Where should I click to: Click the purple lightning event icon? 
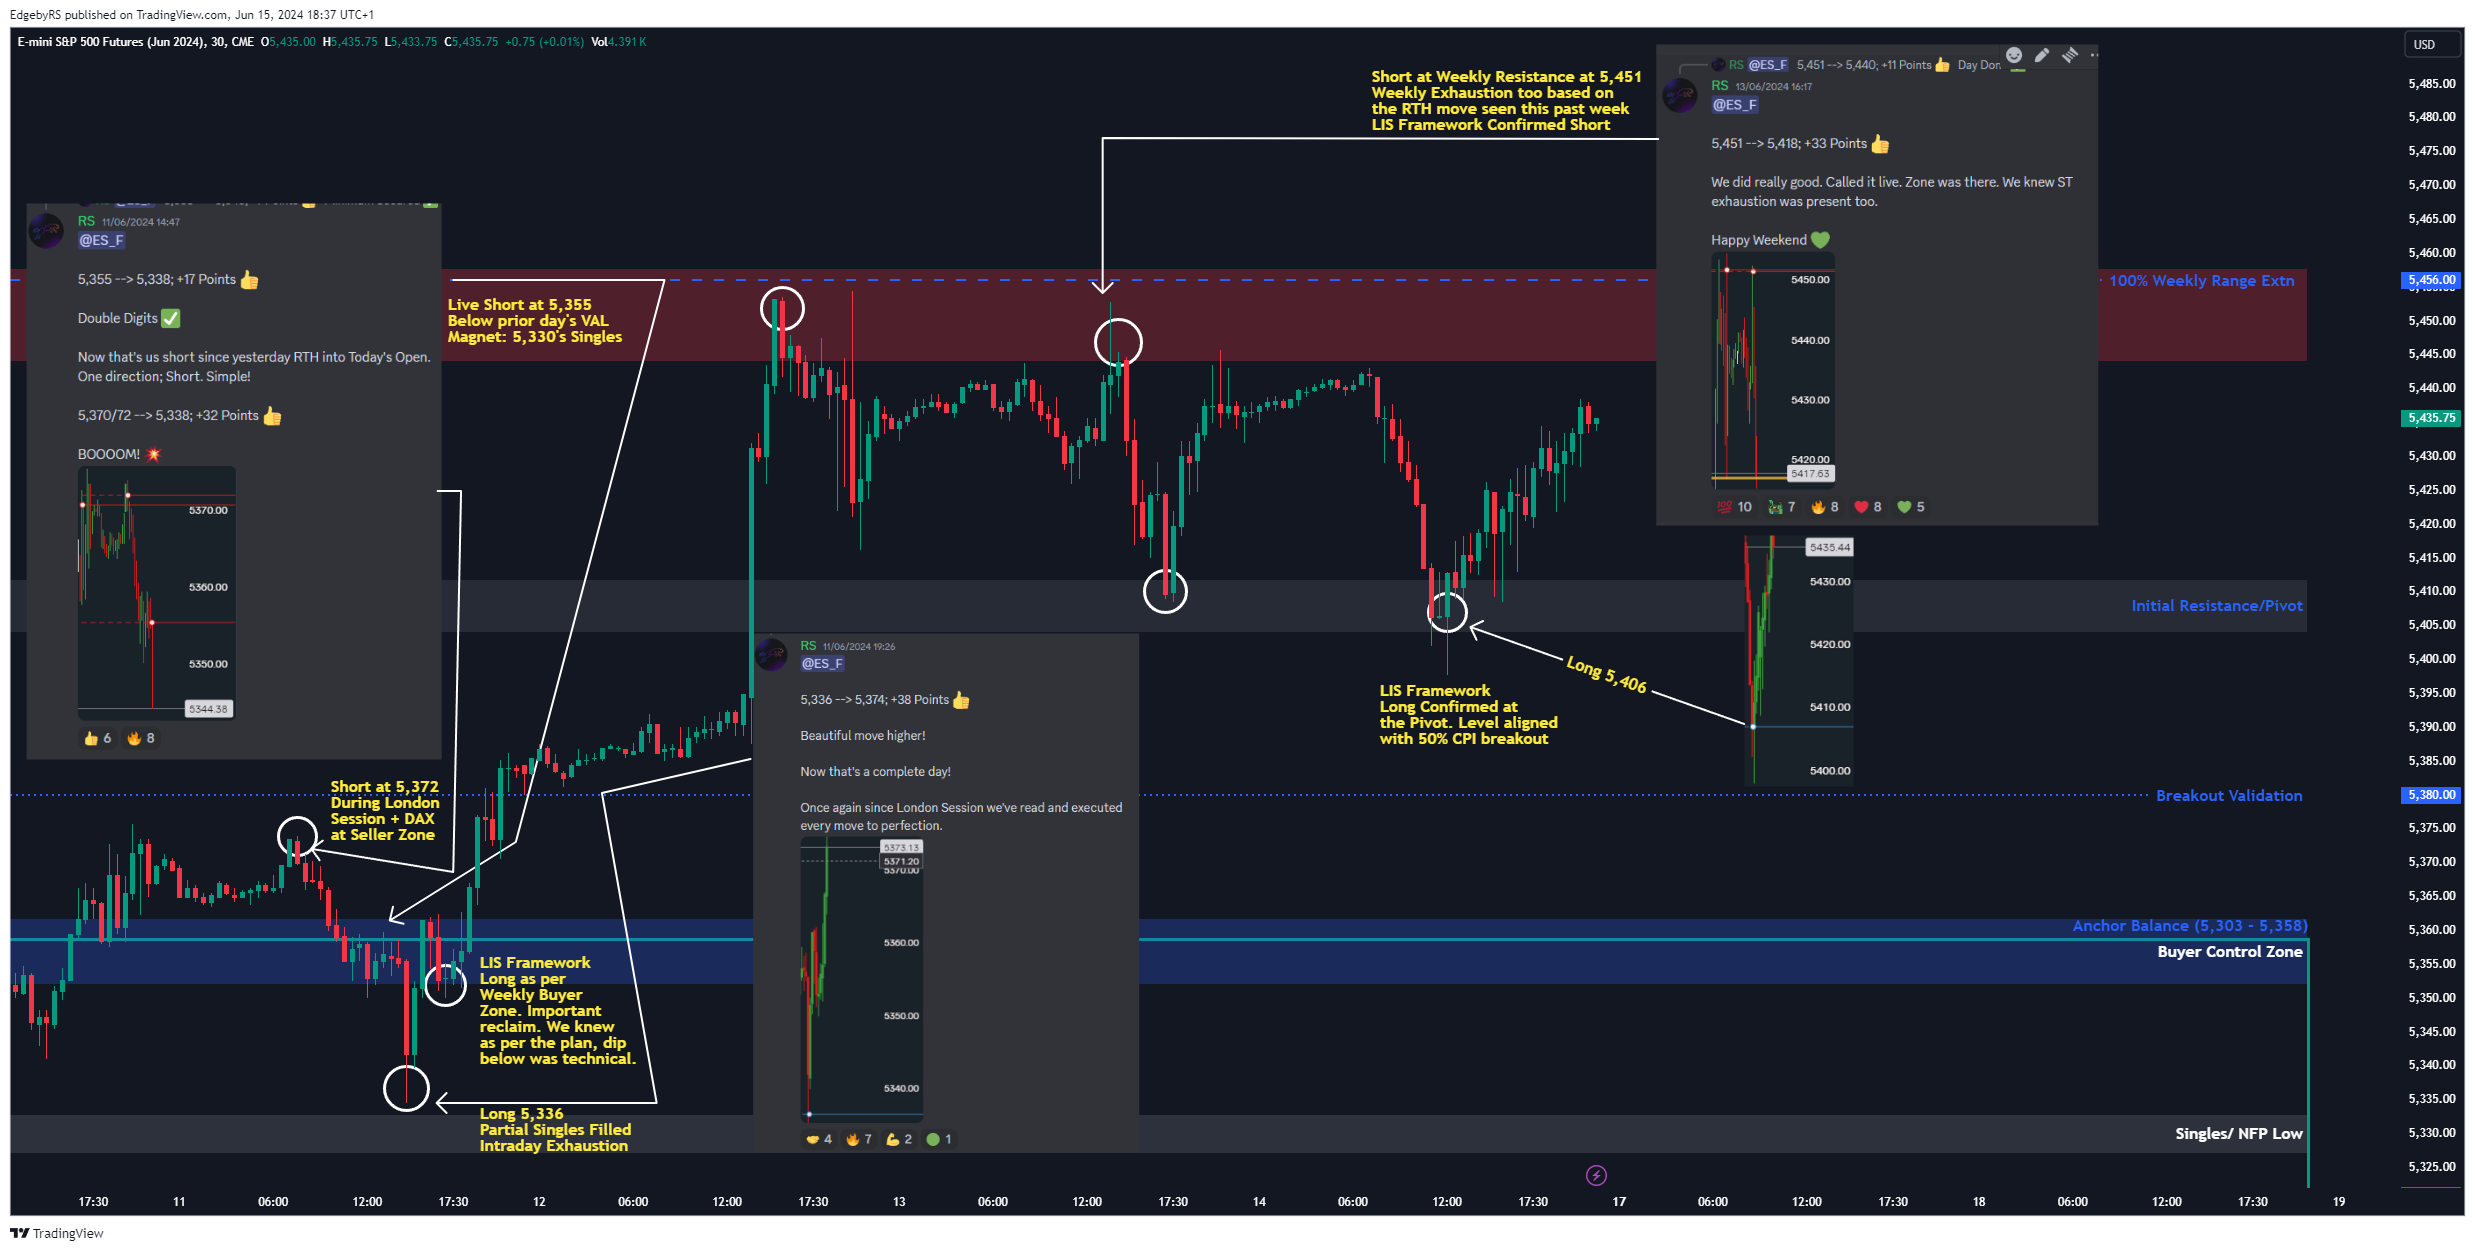(1596, 1175)
